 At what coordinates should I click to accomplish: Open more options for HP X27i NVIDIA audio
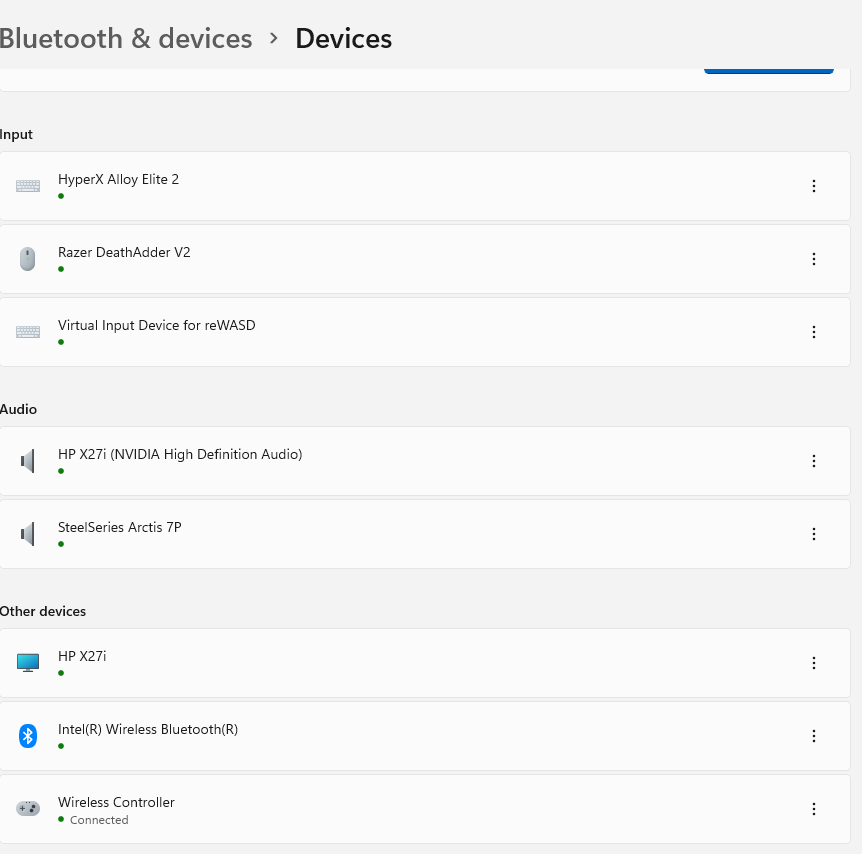pos(813,461)
